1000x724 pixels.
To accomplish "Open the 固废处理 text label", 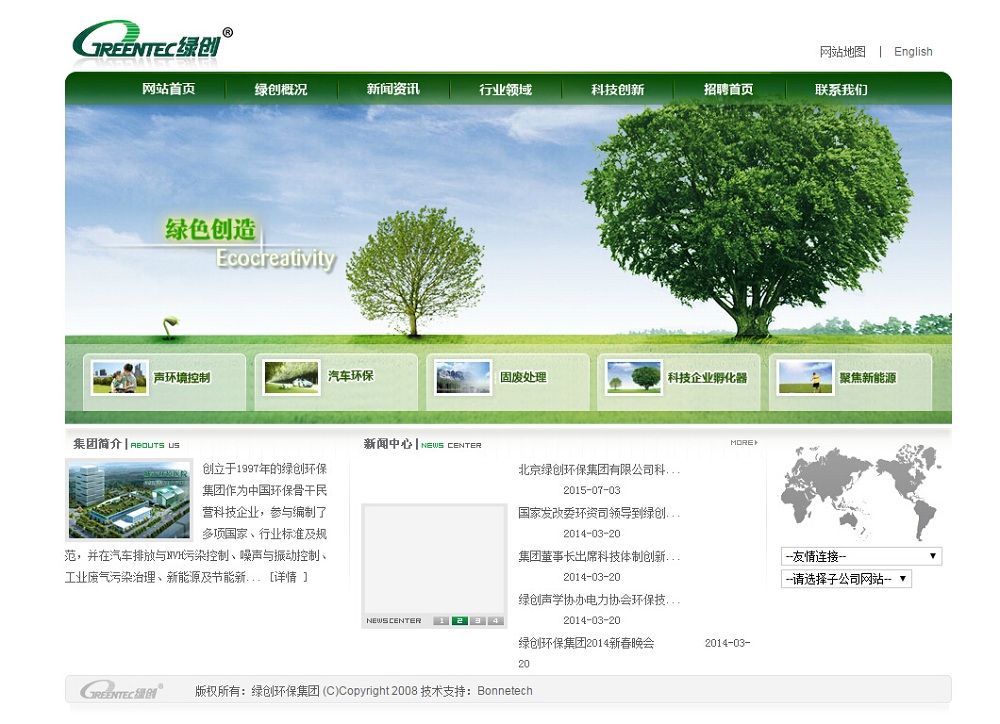I will (523, 377).
